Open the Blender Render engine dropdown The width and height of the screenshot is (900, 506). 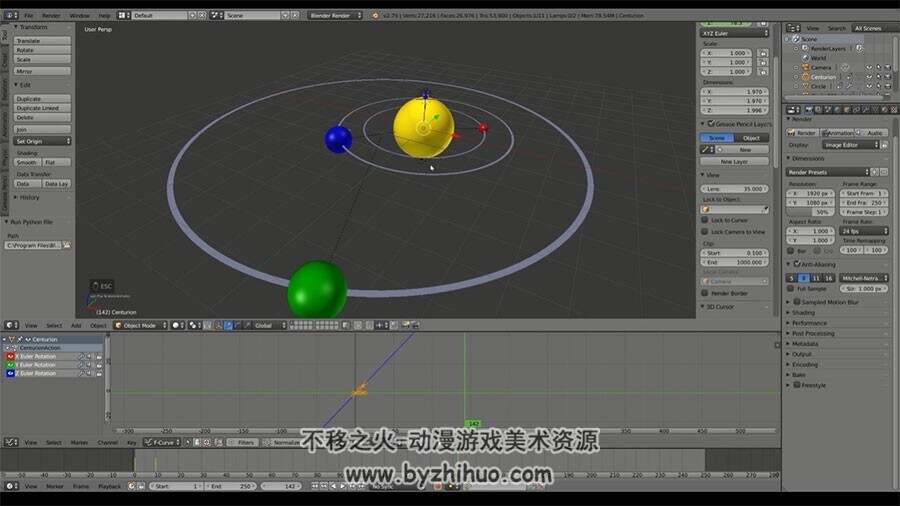point(336,15)
